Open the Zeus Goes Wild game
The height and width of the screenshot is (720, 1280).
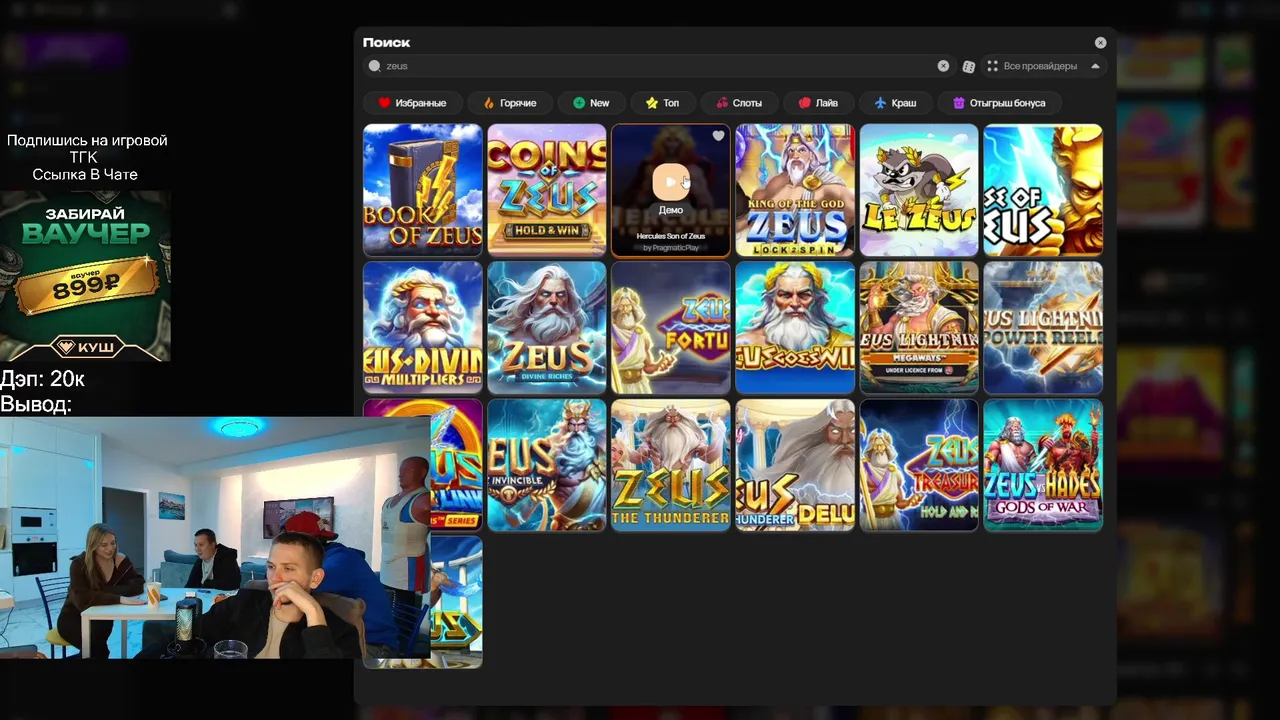[795, 328]
